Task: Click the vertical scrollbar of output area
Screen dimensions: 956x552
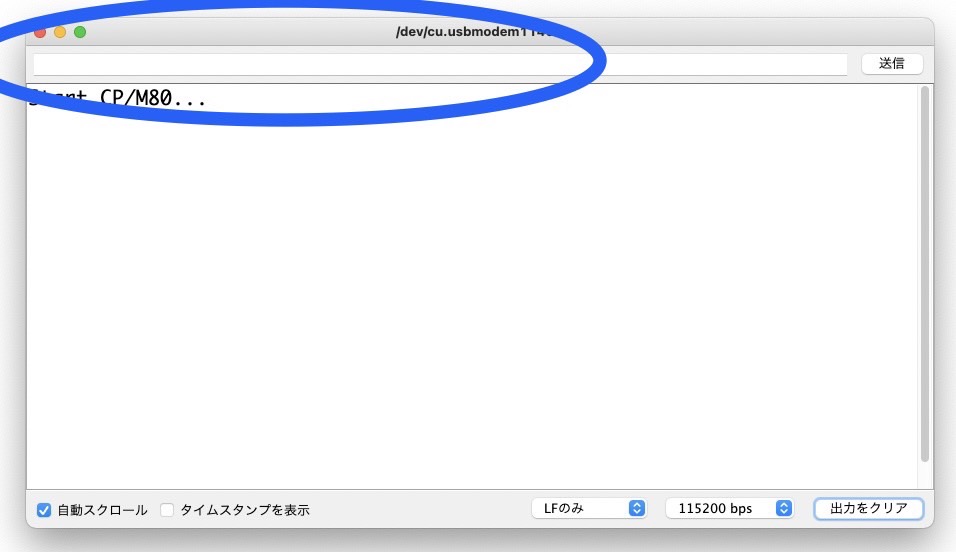Action: pos(925,274)
